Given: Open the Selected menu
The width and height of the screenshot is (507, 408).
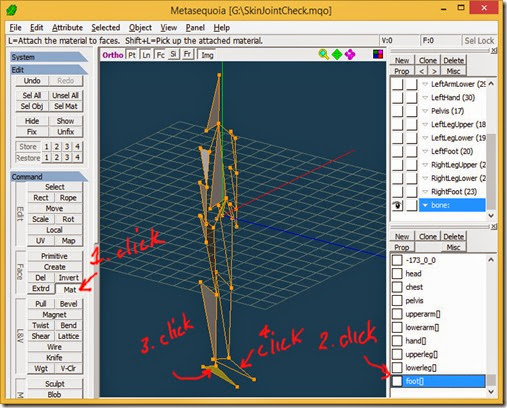Looking at the screenshot, I should (x=106, y=28).
